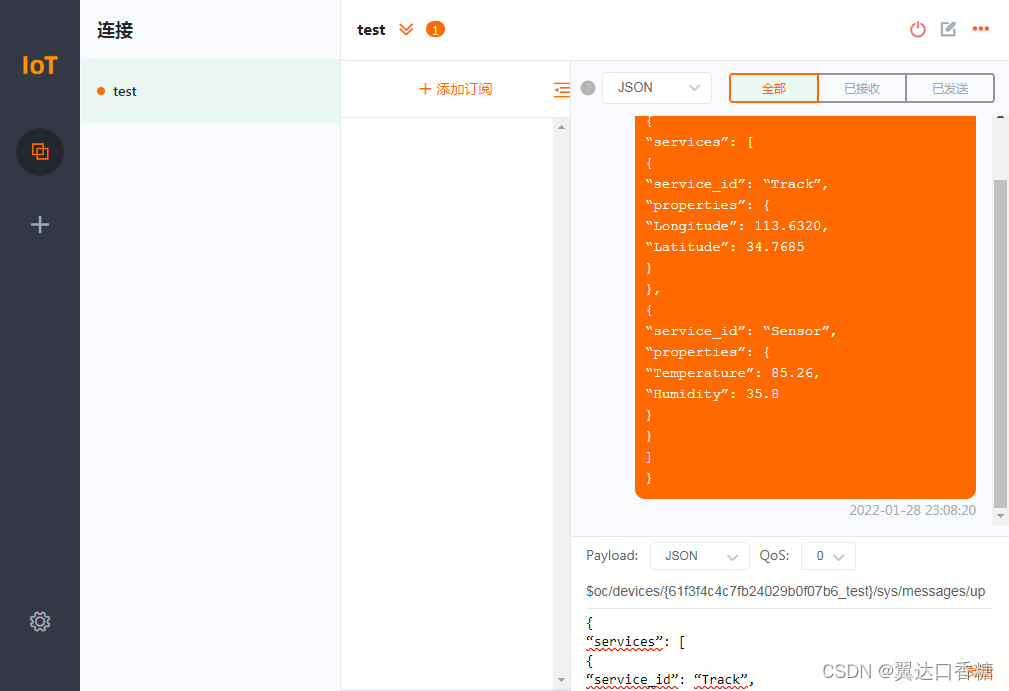
Task: Click the message list scroll down arrow
Action: coord(1000,516)
